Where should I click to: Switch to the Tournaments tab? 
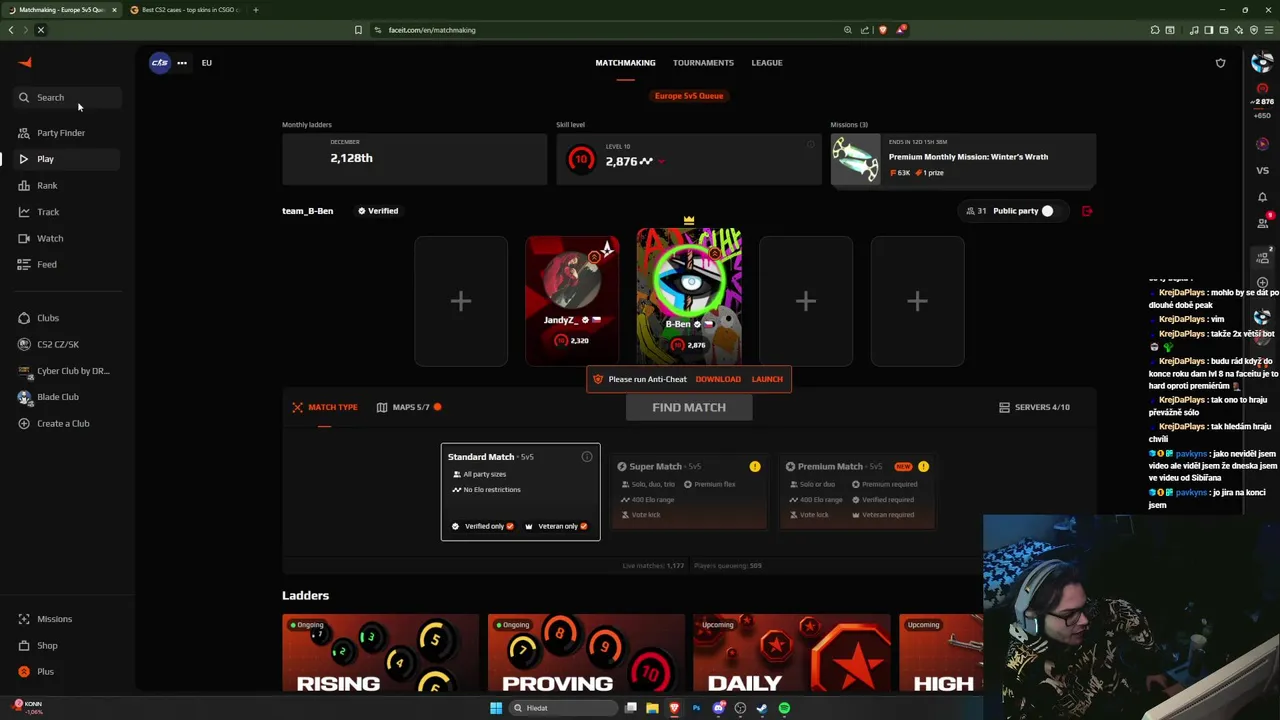pyautogui.click(x=703, y=62)
